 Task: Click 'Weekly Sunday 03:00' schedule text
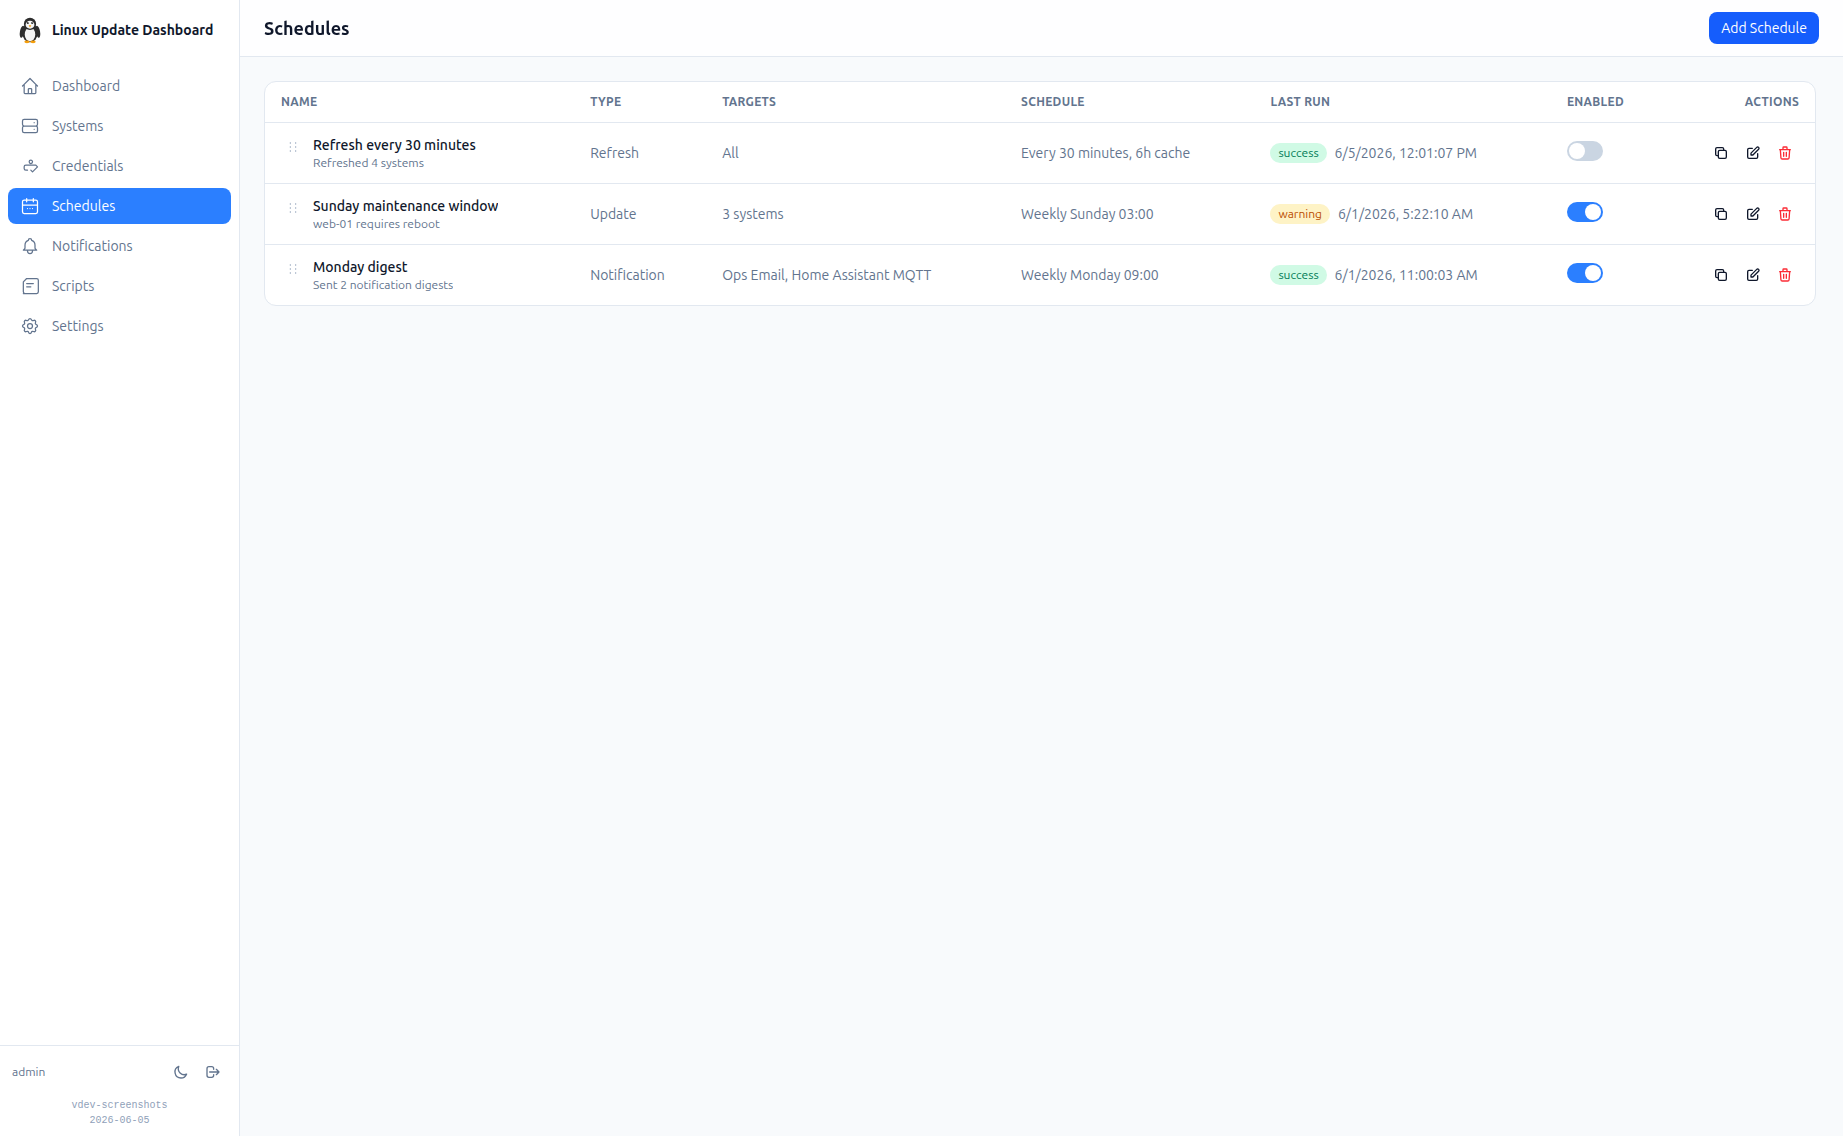click(x=1087, y=214)
